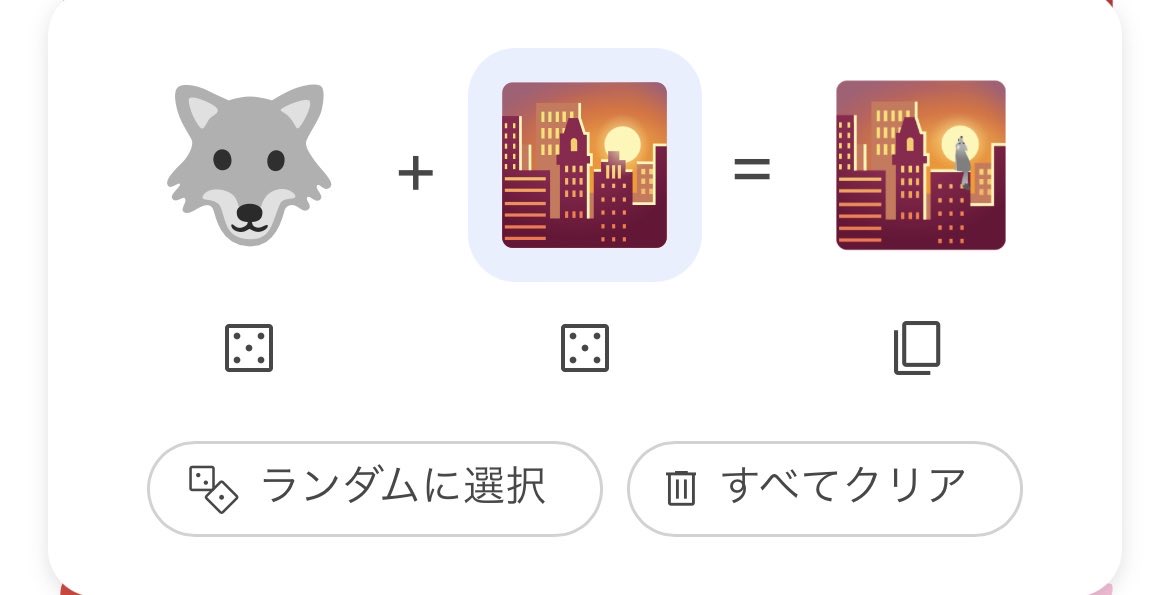1170x595 pixels.
Task: Click the equals sign before result
Action: pos(752,169)
